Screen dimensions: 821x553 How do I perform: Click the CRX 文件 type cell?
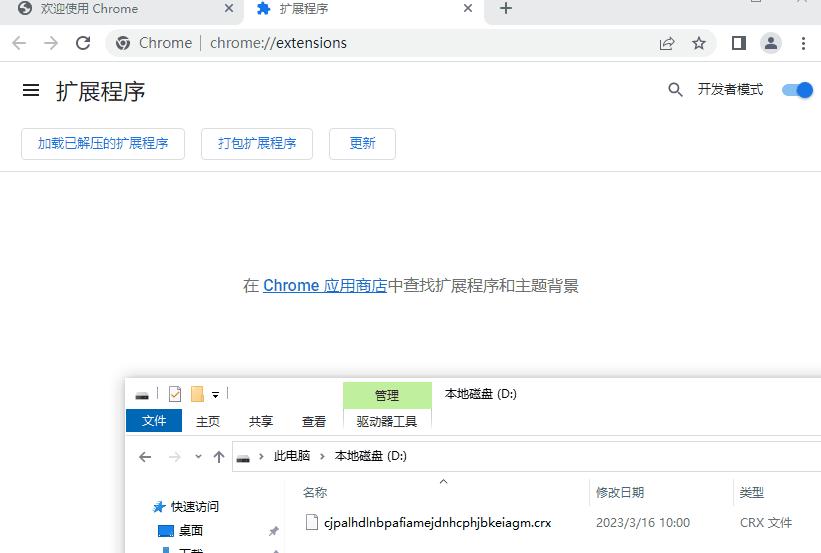[765, 523]
